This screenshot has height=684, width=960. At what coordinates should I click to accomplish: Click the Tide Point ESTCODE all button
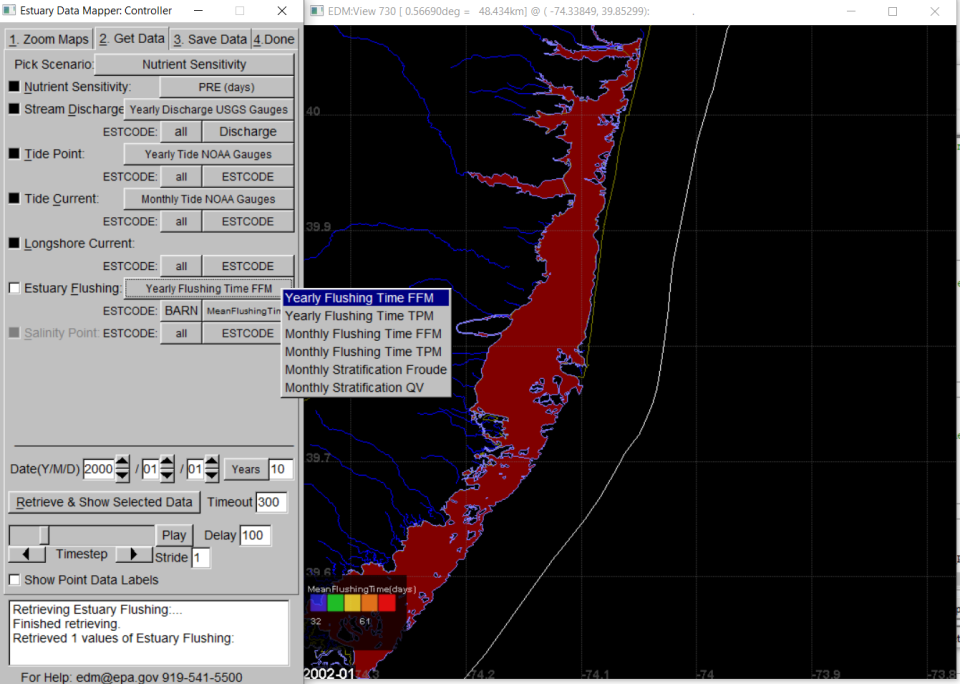click(181, 176)
